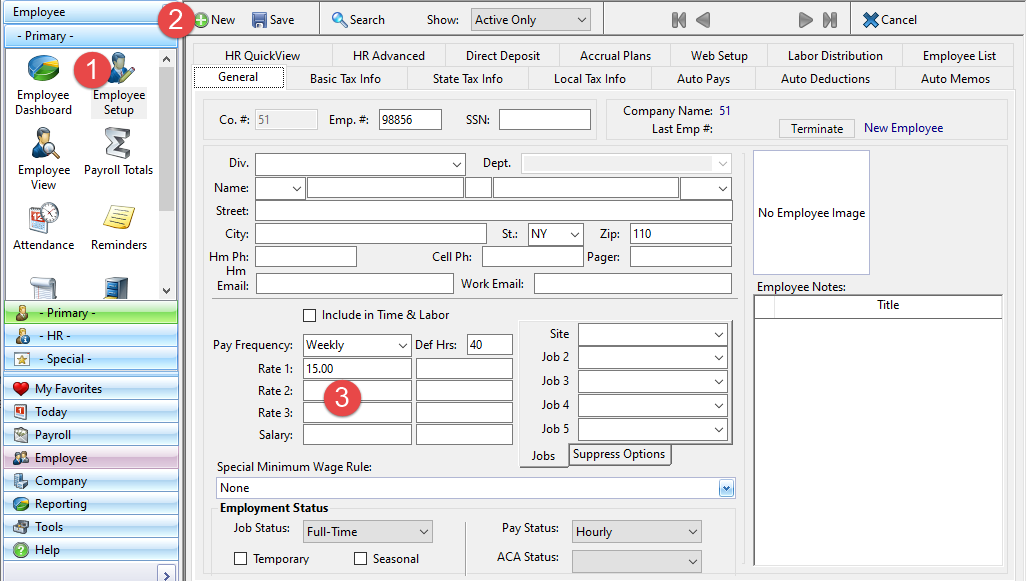This screenshot has height=581, width=1027.
Task: Go to the previous record arrow
Action: tap(703, 20)
